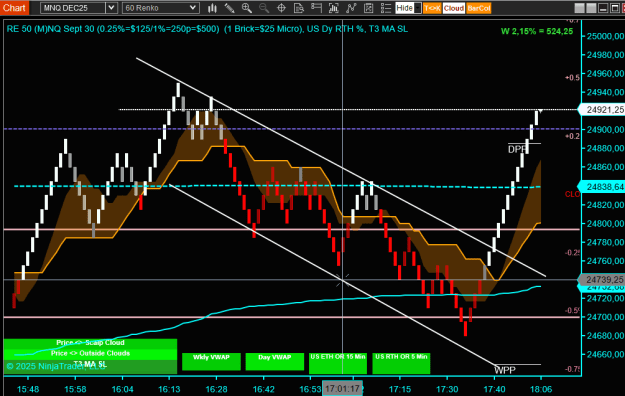Open the chart trader icon
The image size is (625, 396).
pyautogui.click(x=316, y=8)
